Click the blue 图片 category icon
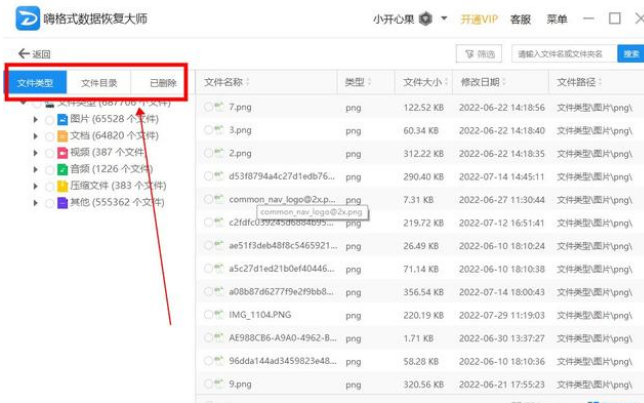Image resolution: width=644 pixels, height=403 pixels. point(62,119)
